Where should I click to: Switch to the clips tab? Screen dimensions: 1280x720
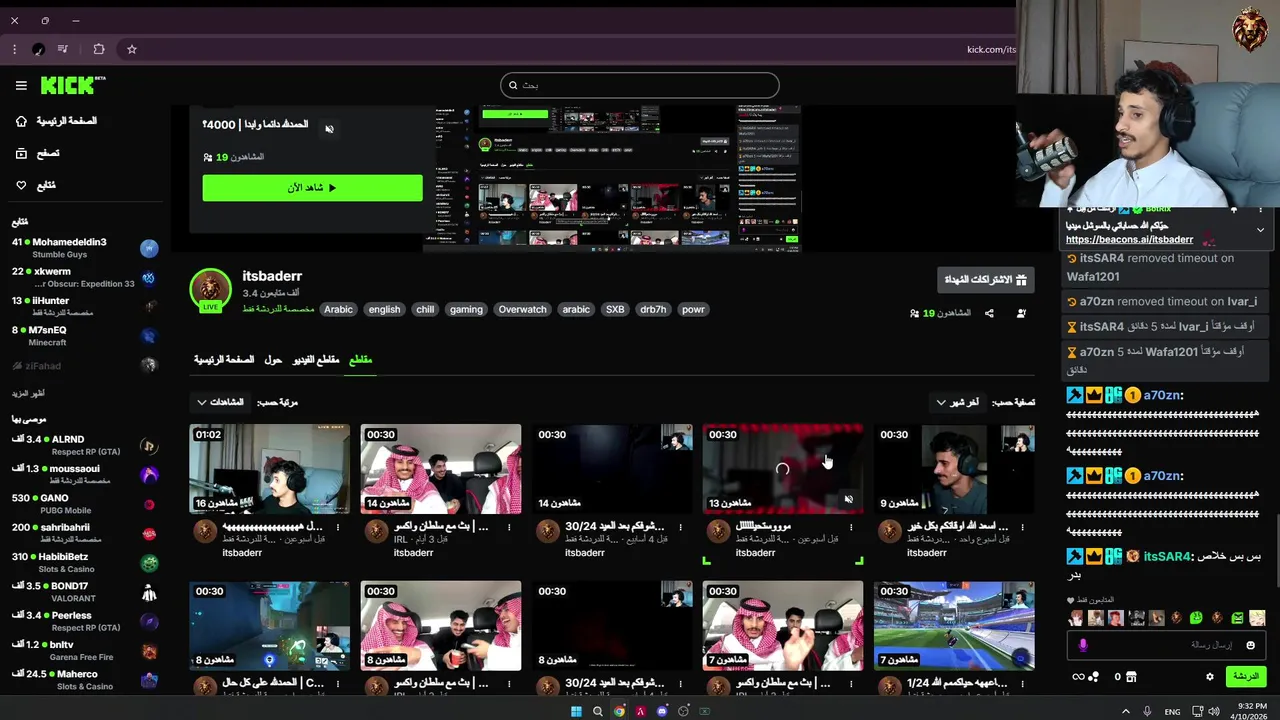click(360, 359)
